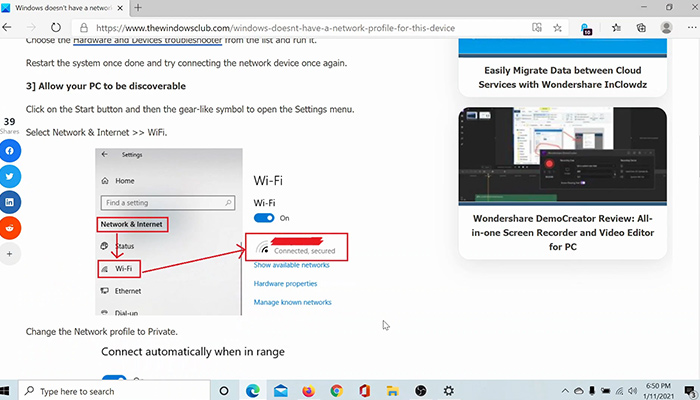The height and width of the screenshot is (400, 700).
Task: Show more share options with plus icon
Action: coord(10,254)
